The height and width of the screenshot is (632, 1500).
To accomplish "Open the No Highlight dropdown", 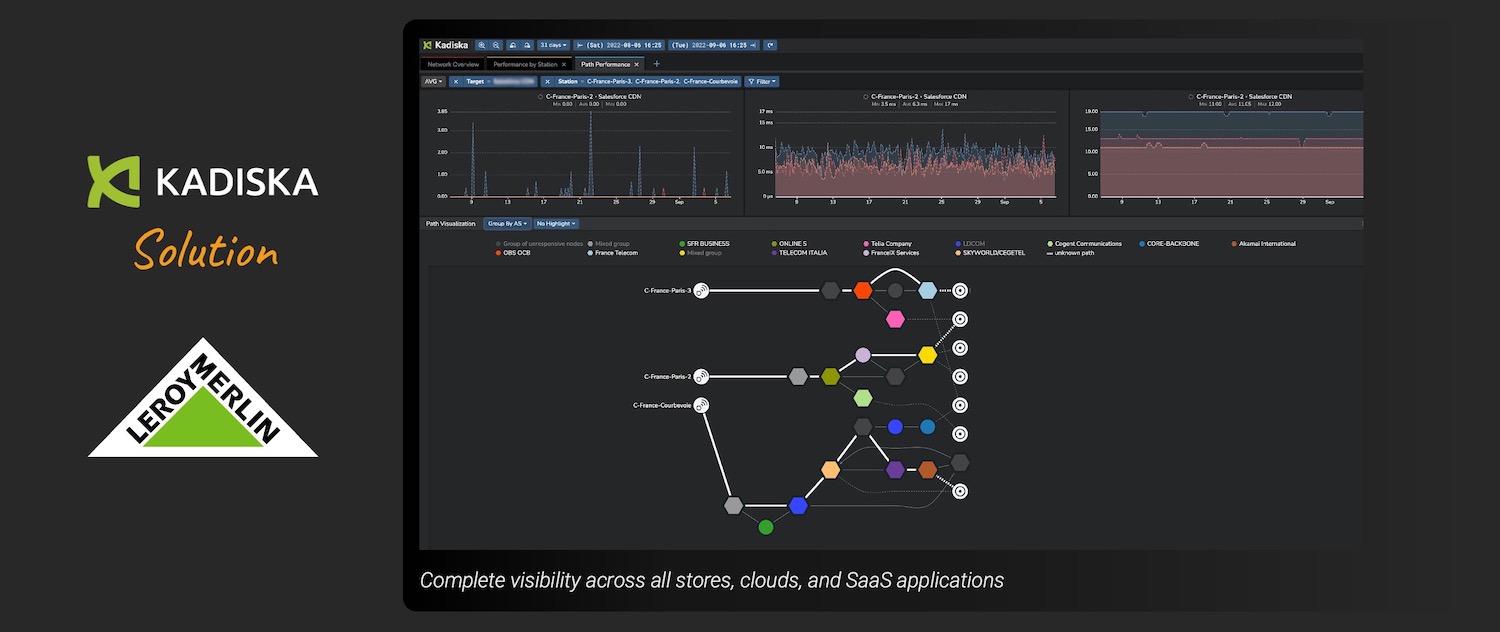I will [557, 223].
